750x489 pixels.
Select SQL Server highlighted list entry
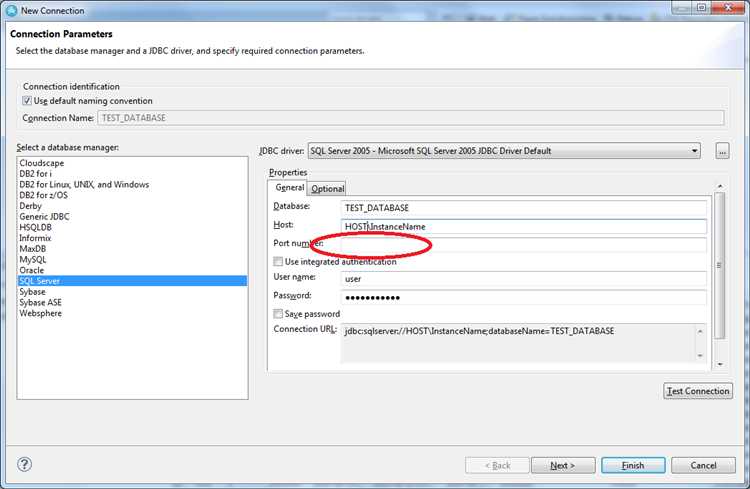(132, 281)
